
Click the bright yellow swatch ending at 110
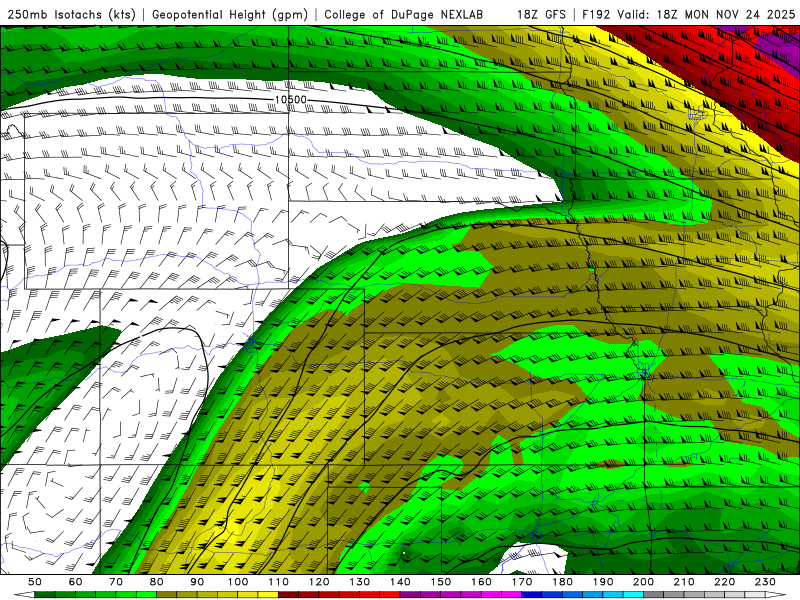click(268, 595)
